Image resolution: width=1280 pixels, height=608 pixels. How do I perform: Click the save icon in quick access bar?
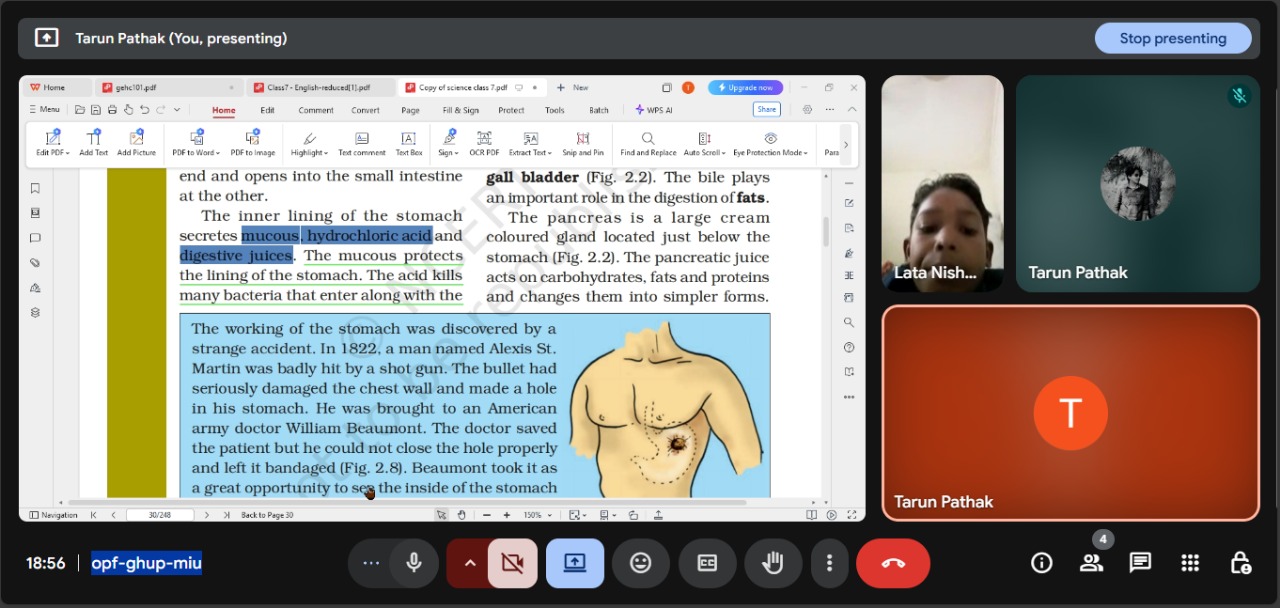[97, 110]
